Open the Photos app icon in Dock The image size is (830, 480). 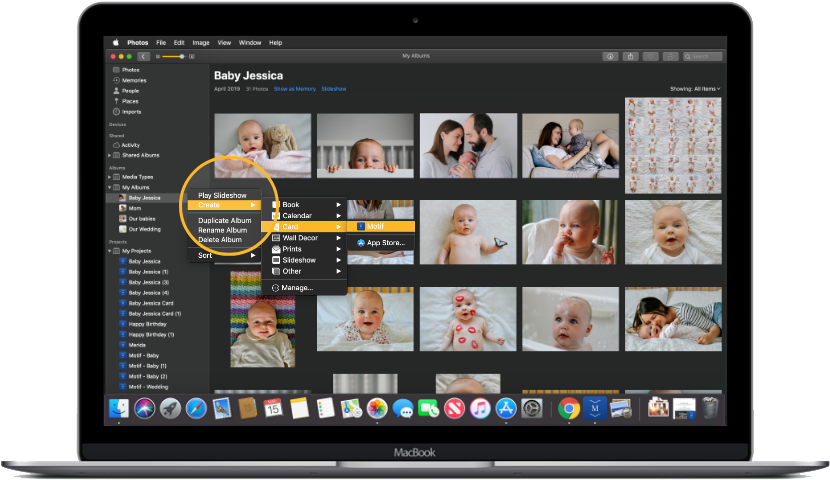[377, 409]
